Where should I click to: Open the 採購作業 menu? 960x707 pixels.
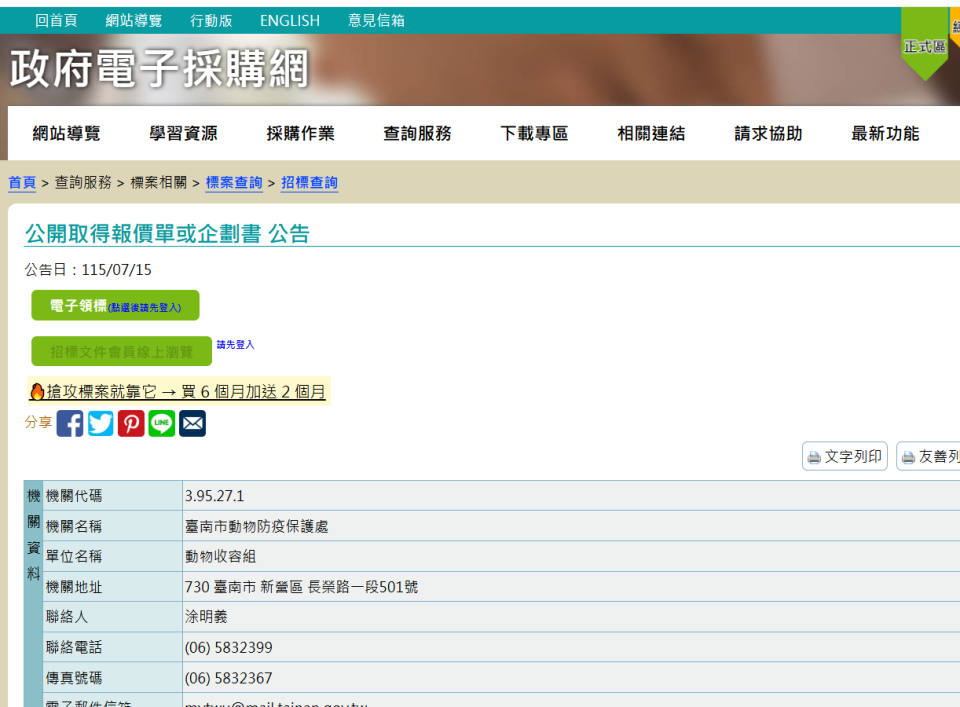coord(300,133)
